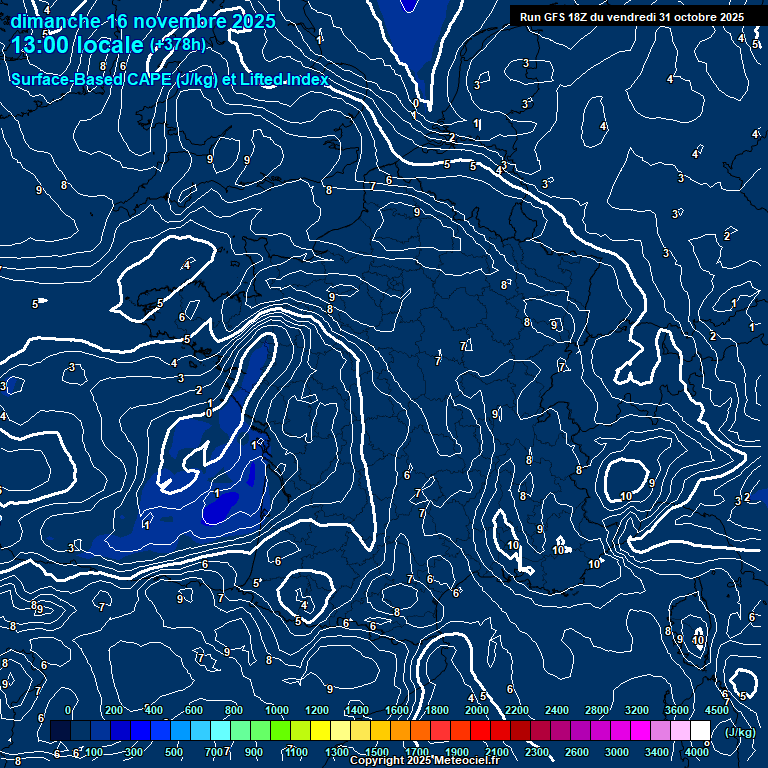Click legend value '1200'

pyautogui.click(x=317, y=710)
